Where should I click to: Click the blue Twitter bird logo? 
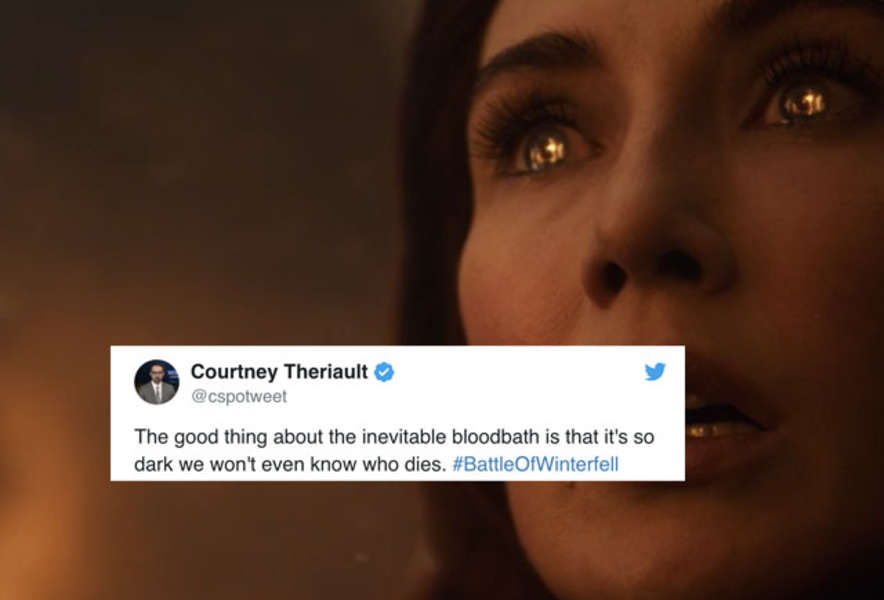tap(655, 372)
